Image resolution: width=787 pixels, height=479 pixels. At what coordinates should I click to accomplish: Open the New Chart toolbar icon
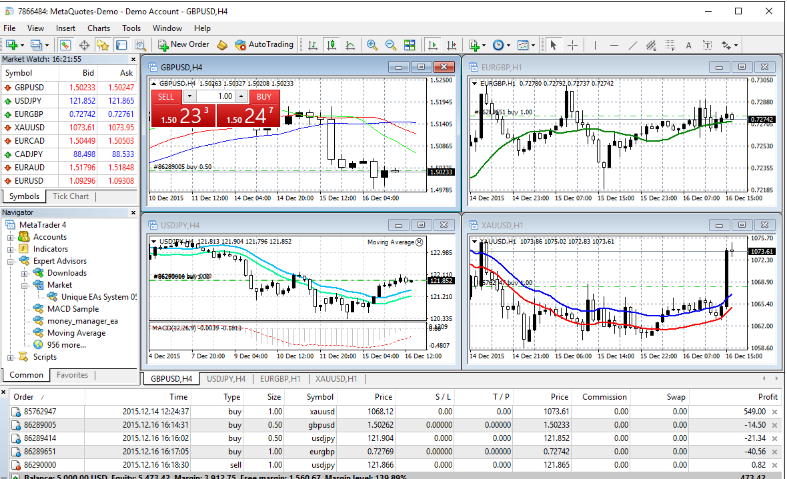12,45
